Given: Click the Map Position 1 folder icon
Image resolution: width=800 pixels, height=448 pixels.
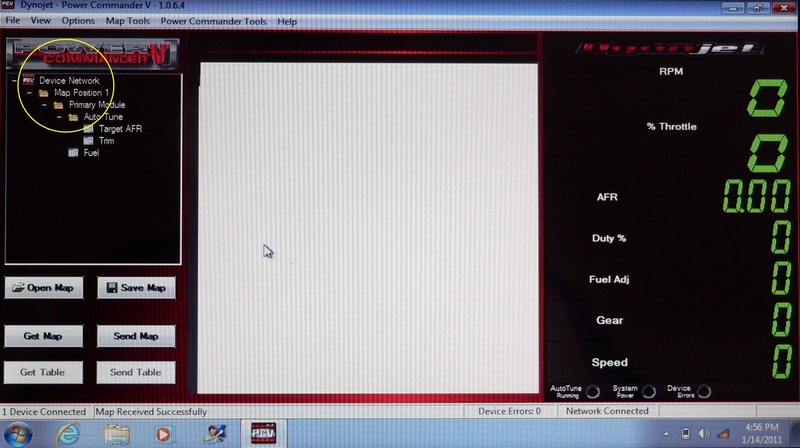Looking at the screenshot, I should [43, 92].
